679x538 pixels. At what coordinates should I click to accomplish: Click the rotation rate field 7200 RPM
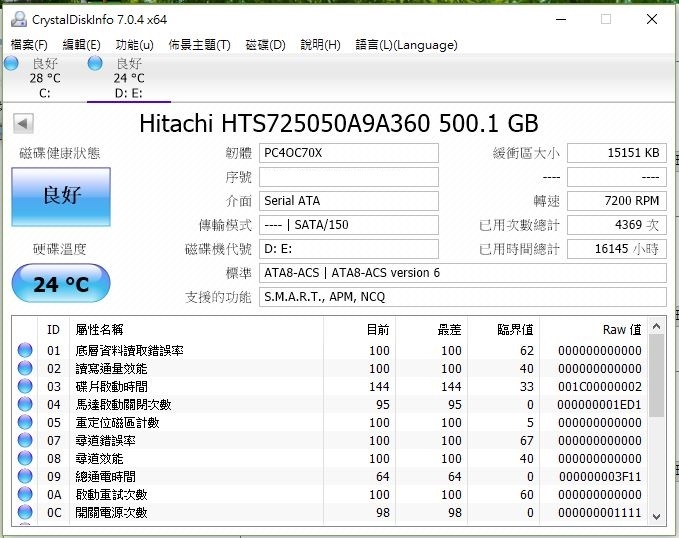click(617, 201)
